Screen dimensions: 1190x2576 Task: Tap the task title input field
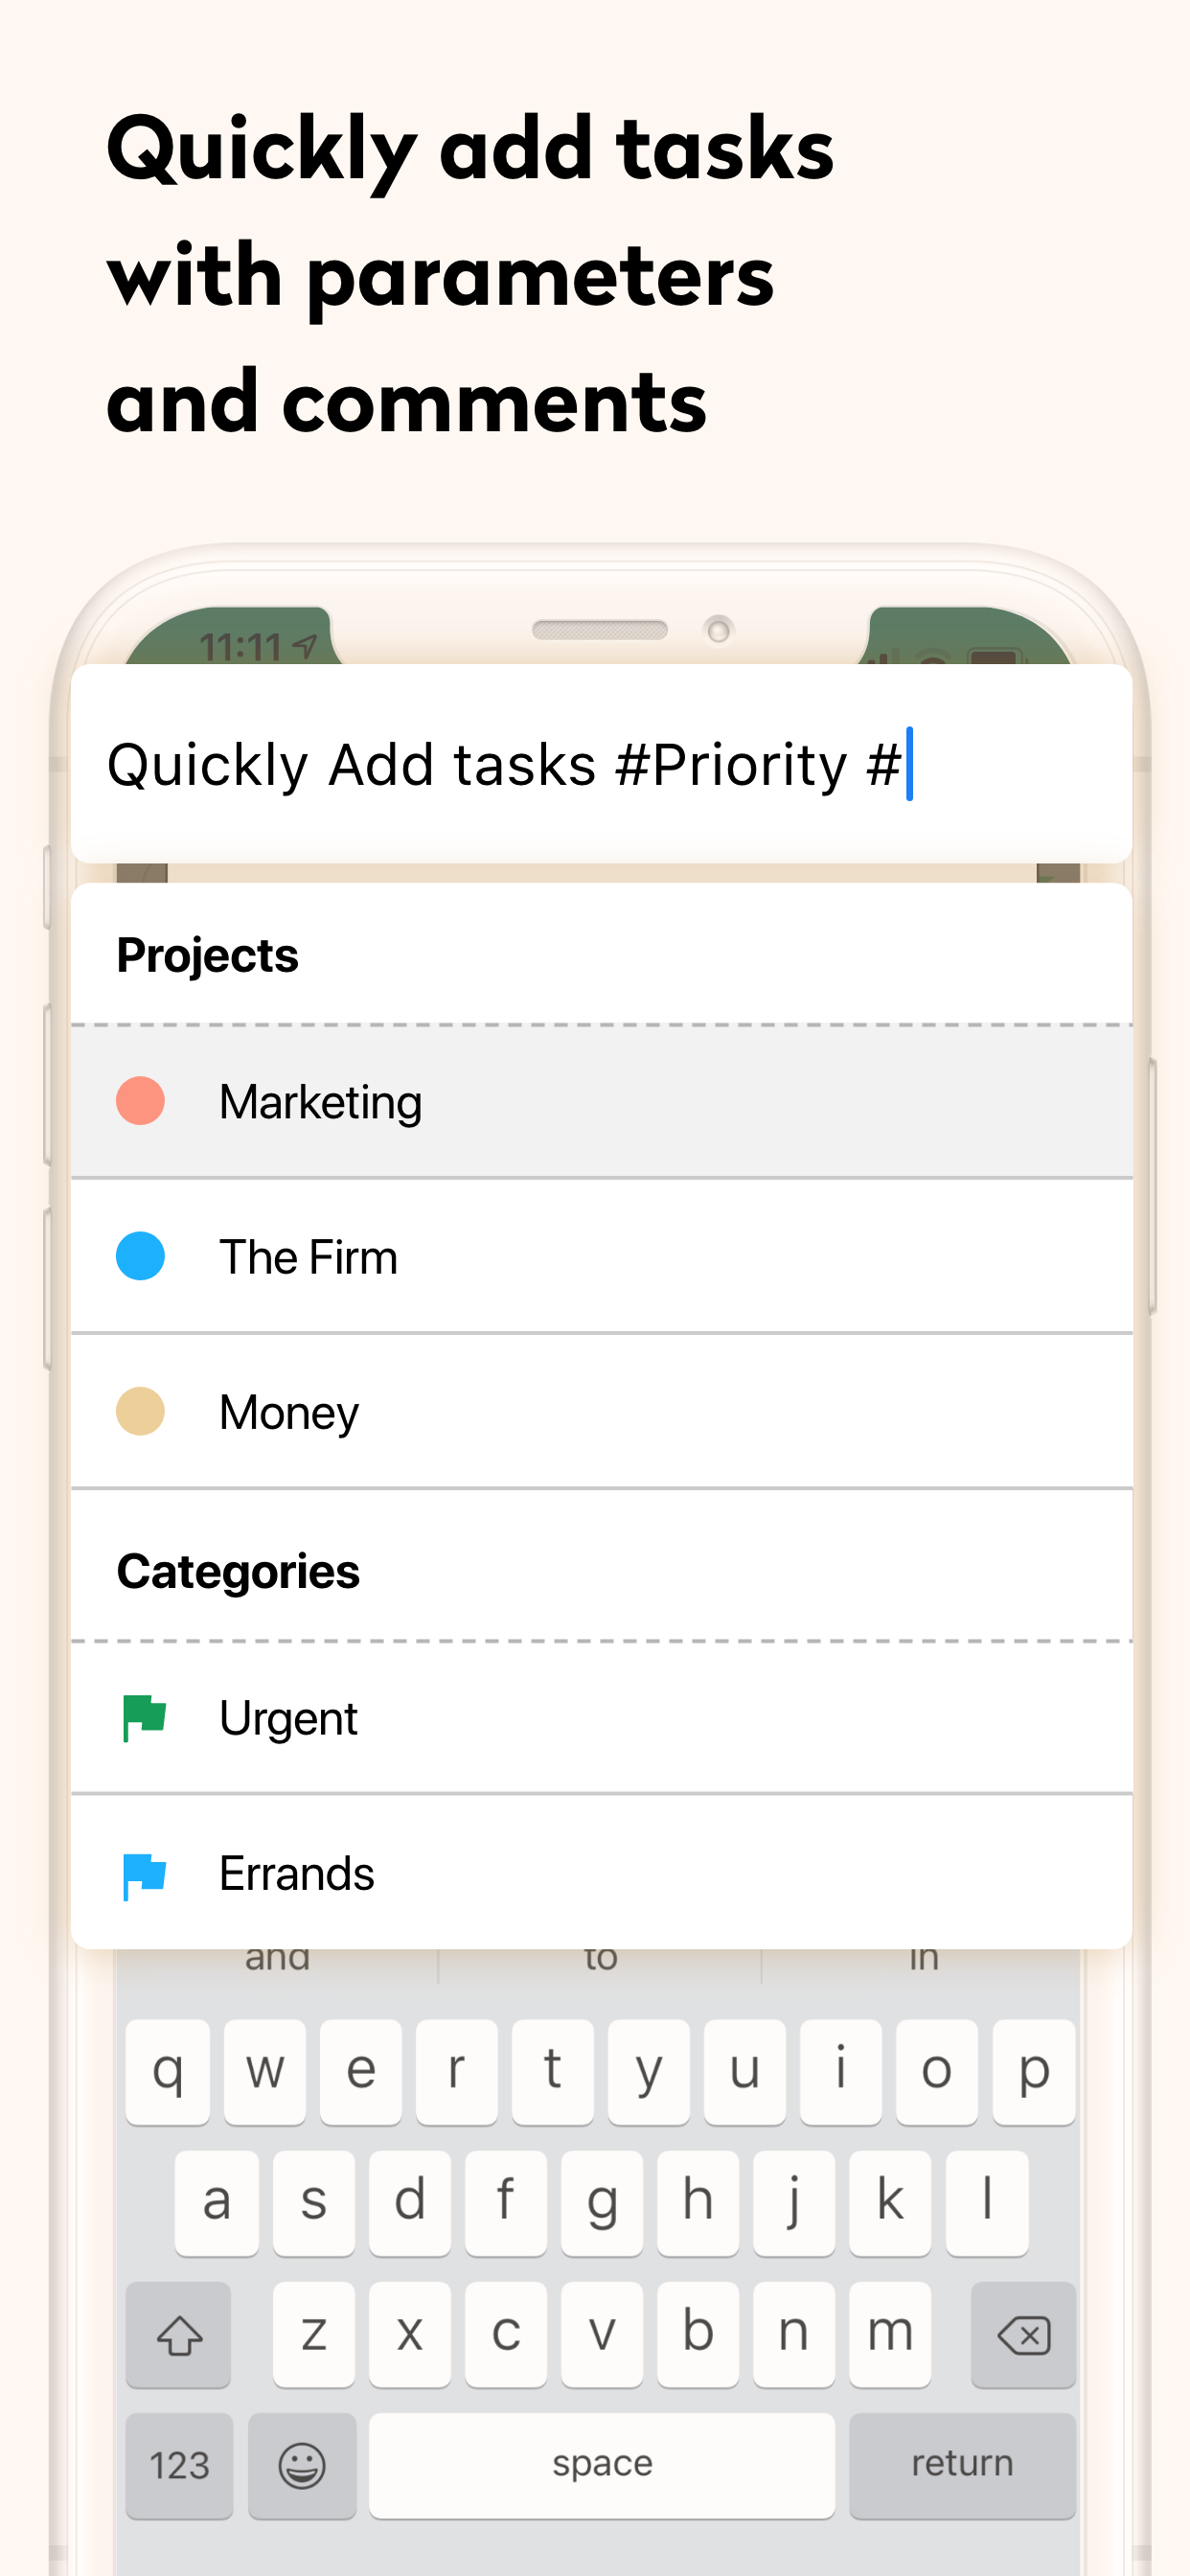click(602, 764)
